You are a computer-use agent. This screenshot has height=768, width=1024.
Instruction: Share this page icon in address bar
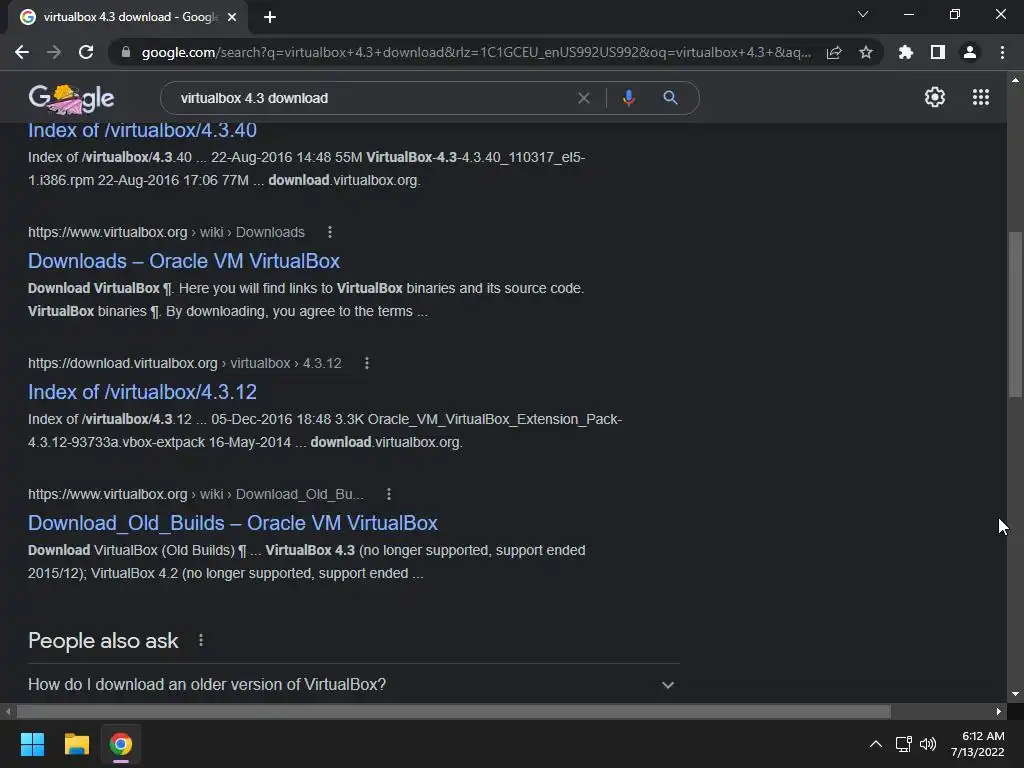(x=834, y=52)
